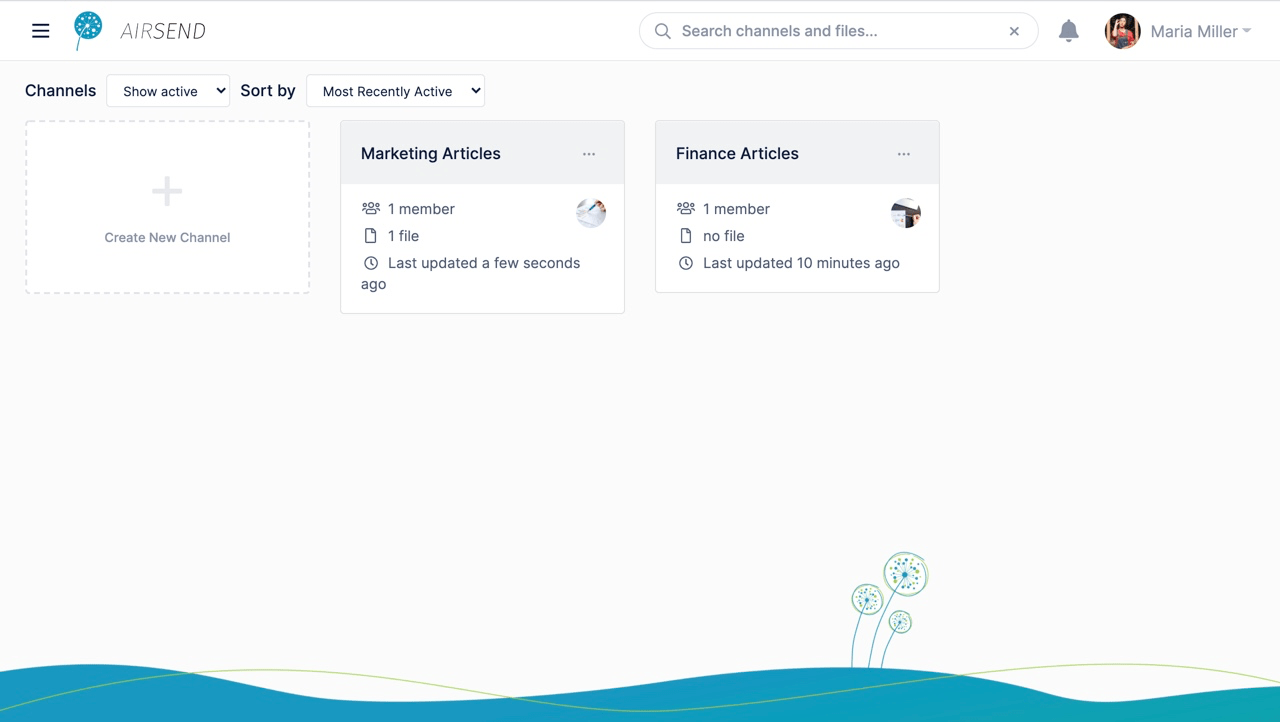The height and width of the screenshot is (722, 1280).
Task: Expand the Maria Miller user menu
Action: pos(1201,31)
